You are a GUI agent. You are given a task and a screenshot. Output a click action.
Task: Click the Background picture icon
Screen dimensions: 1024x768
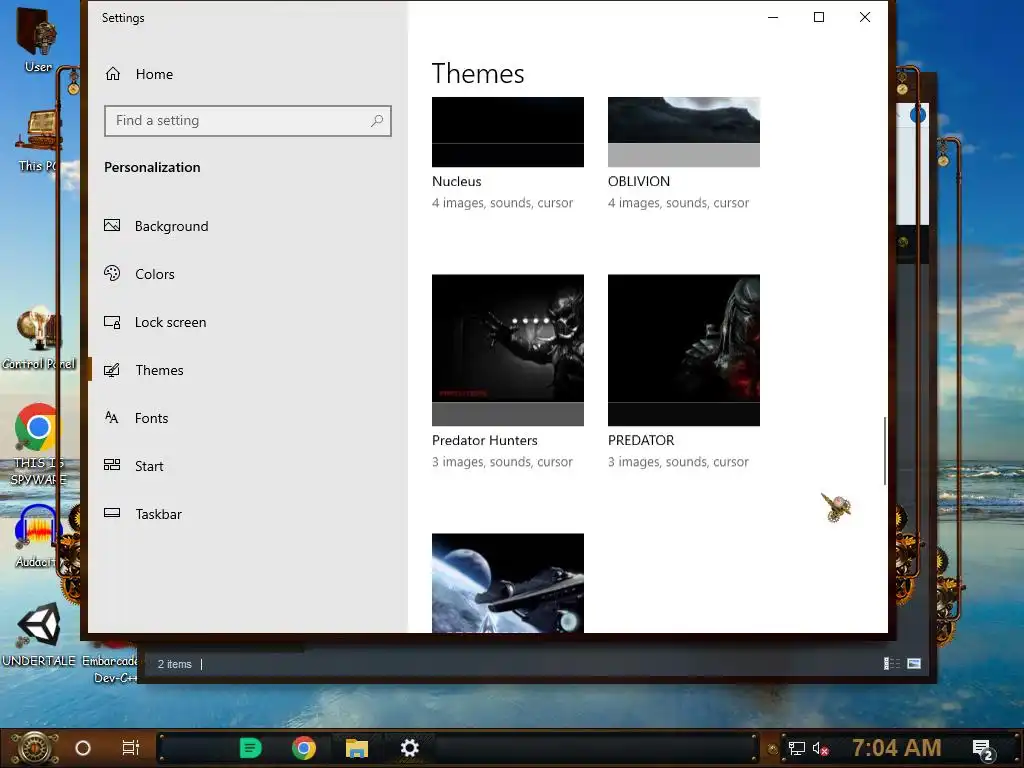[112, 225]
